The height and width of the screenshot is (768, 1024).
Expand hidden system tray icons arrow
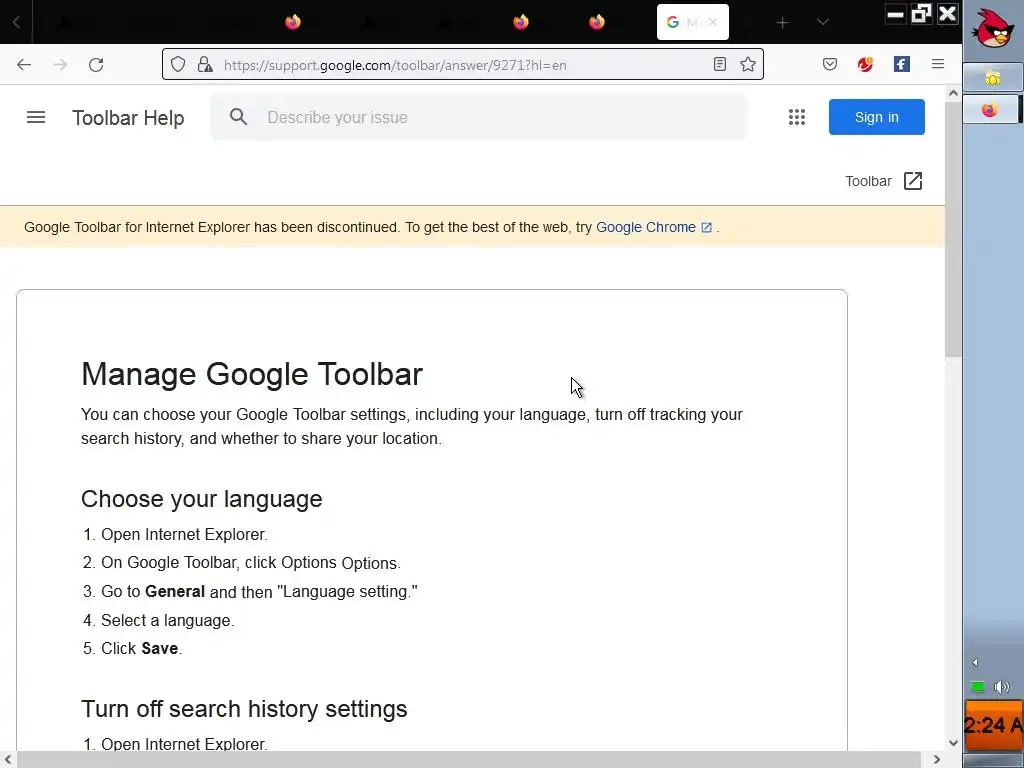pyautogui.click(x=975, y=662)
